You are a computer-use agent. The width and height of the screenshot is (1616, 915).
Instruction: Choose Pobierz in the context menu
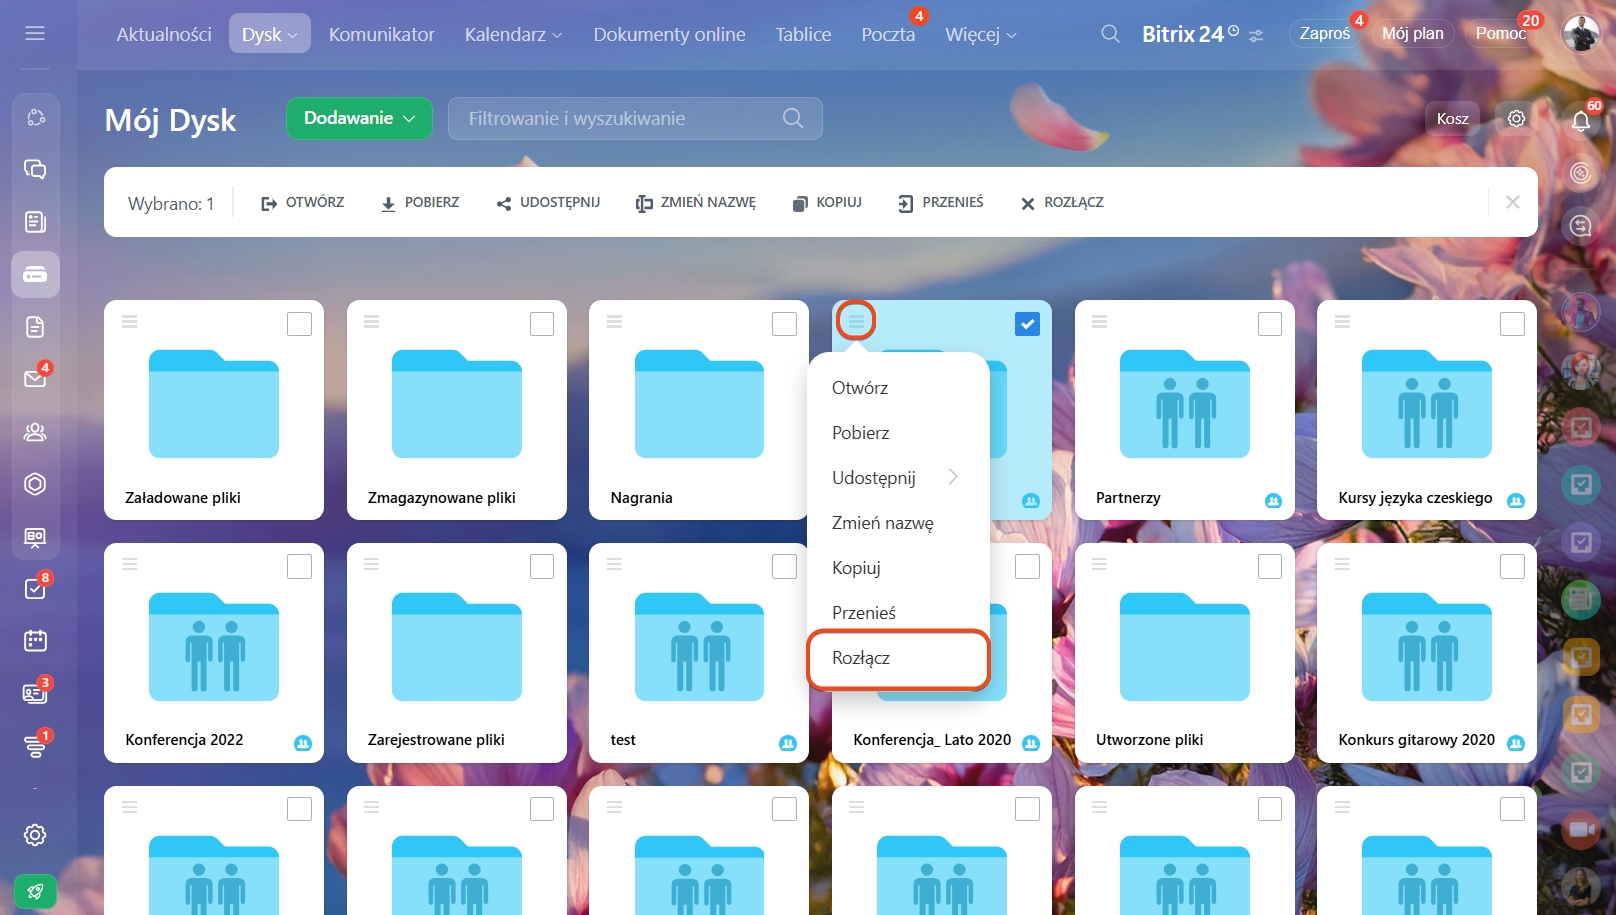tap(861, 432)
